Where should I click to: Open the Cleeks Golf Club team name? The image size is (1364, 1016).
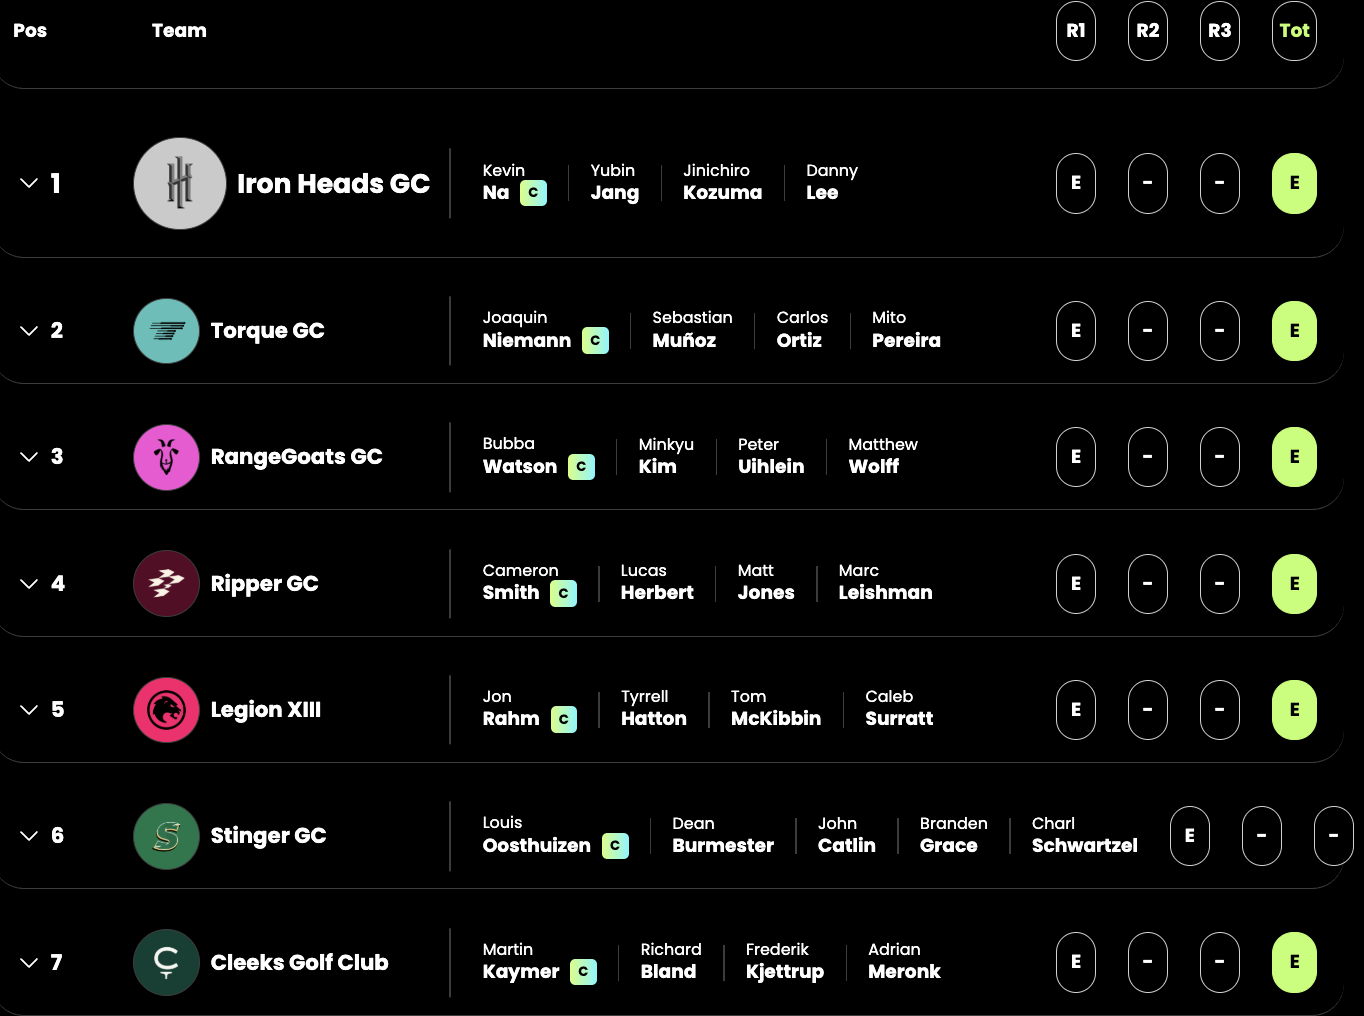point(299,962)
